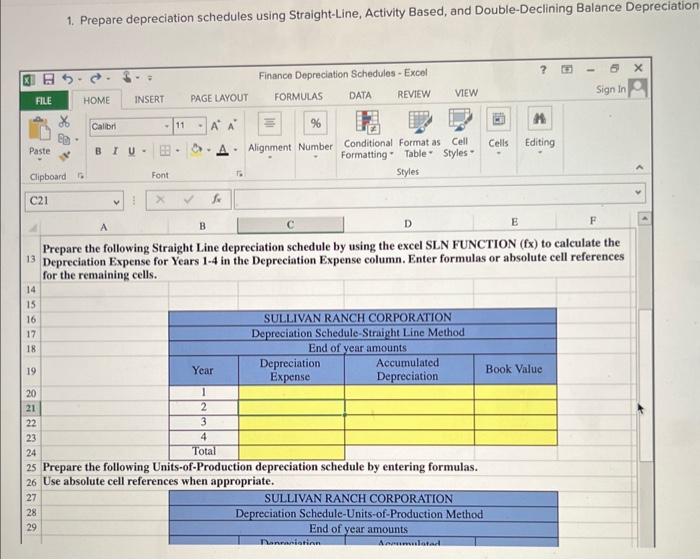Switch to the VIEW tab
Image resolution: width=700 pixels, height=560 pixels.
466,93
